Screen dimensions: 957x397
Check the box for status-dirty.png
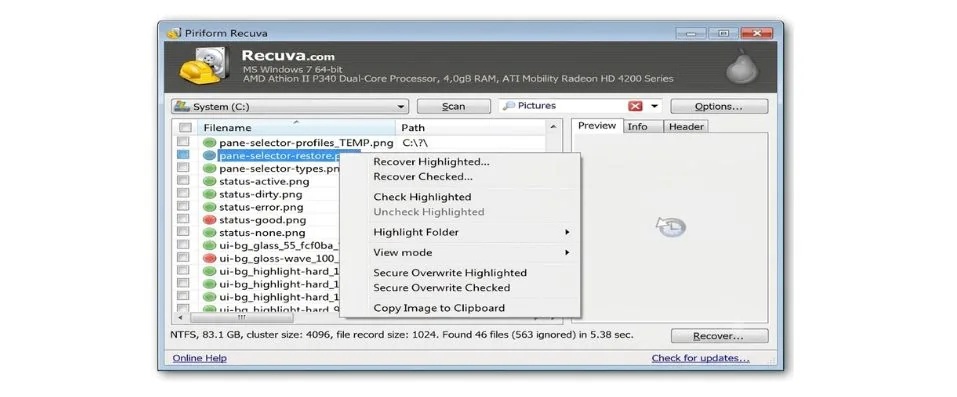(183, 194)
